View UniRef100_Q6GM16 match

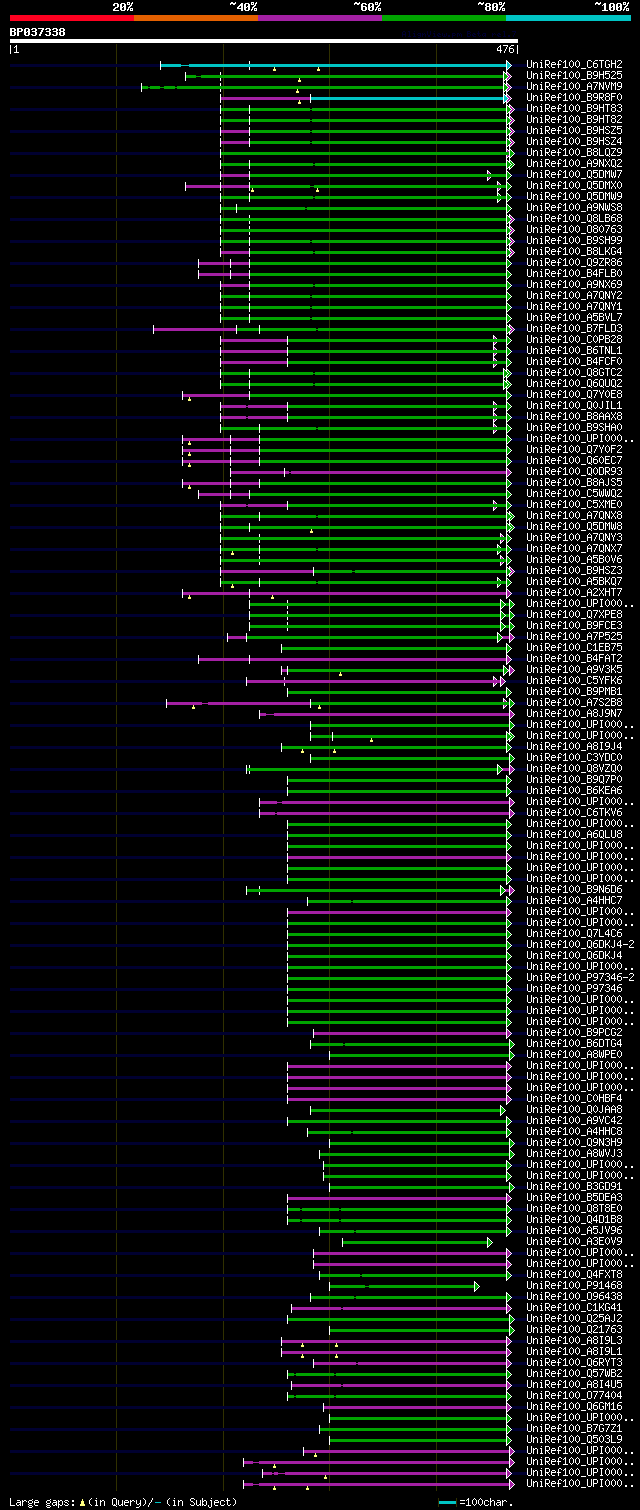coord(574,1406)
